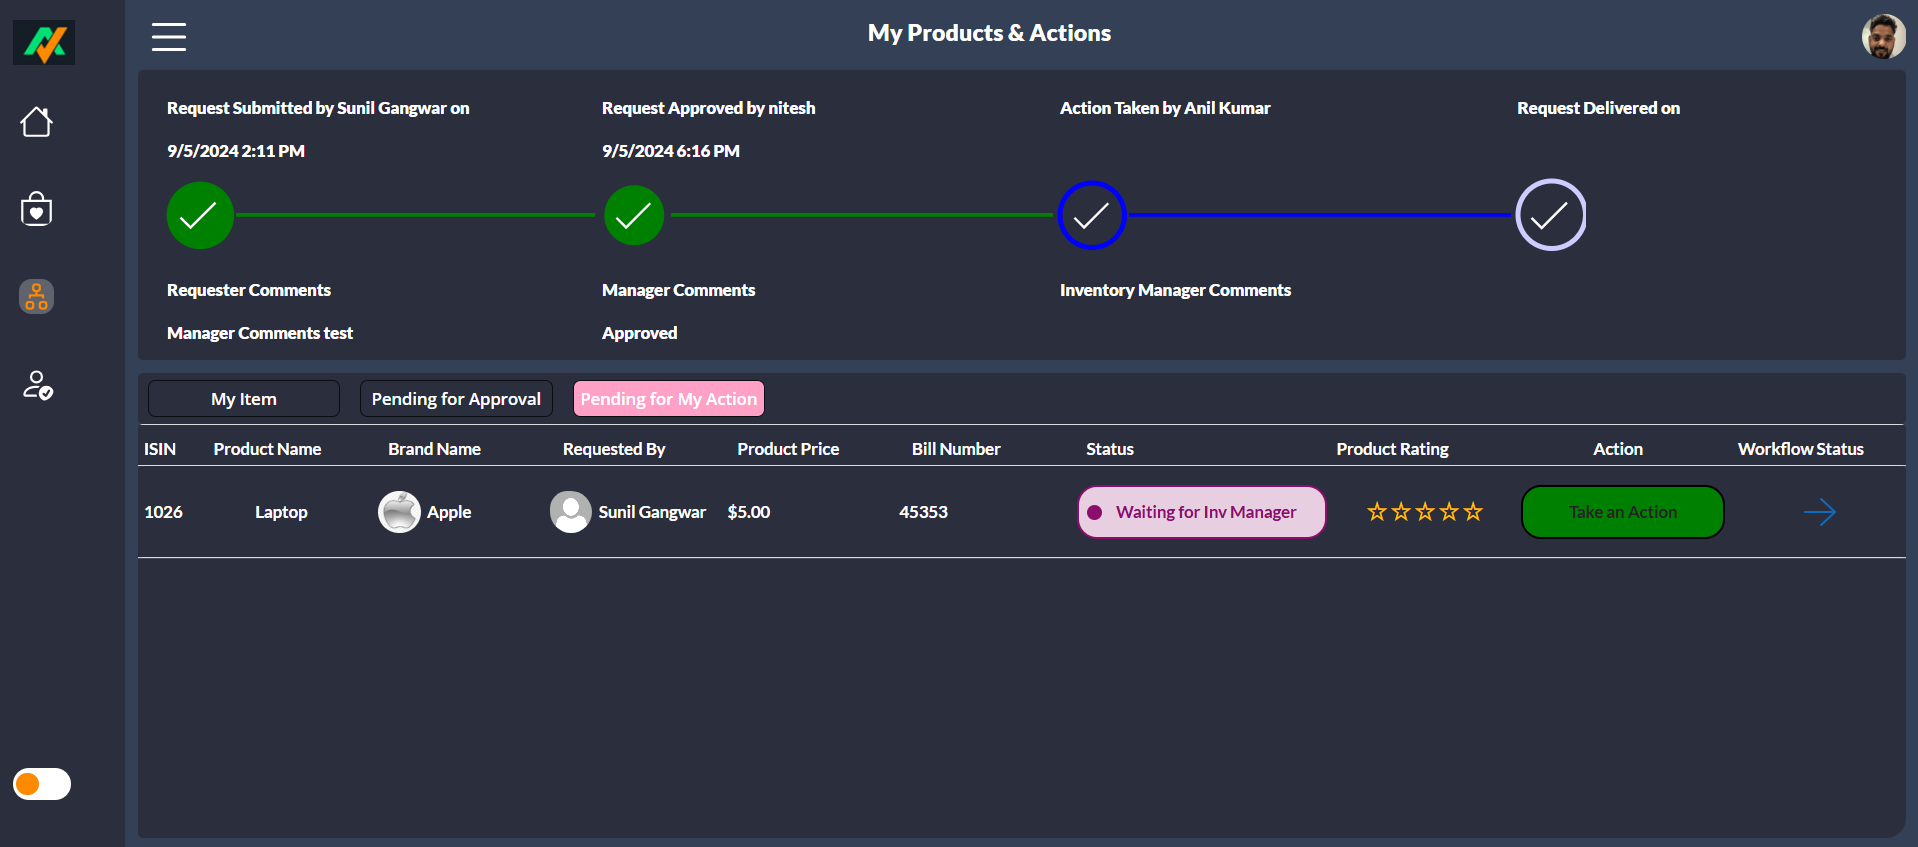
Task: Select the Pending for My Action tab
Action: [x=668, y=399]
